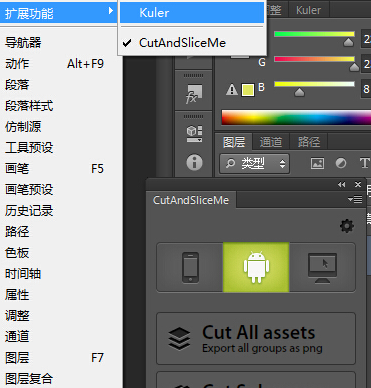The height and width of the screenshot is (388, 371).
Task: Open 画笔 panel menu entry
Action: [60, 169]
